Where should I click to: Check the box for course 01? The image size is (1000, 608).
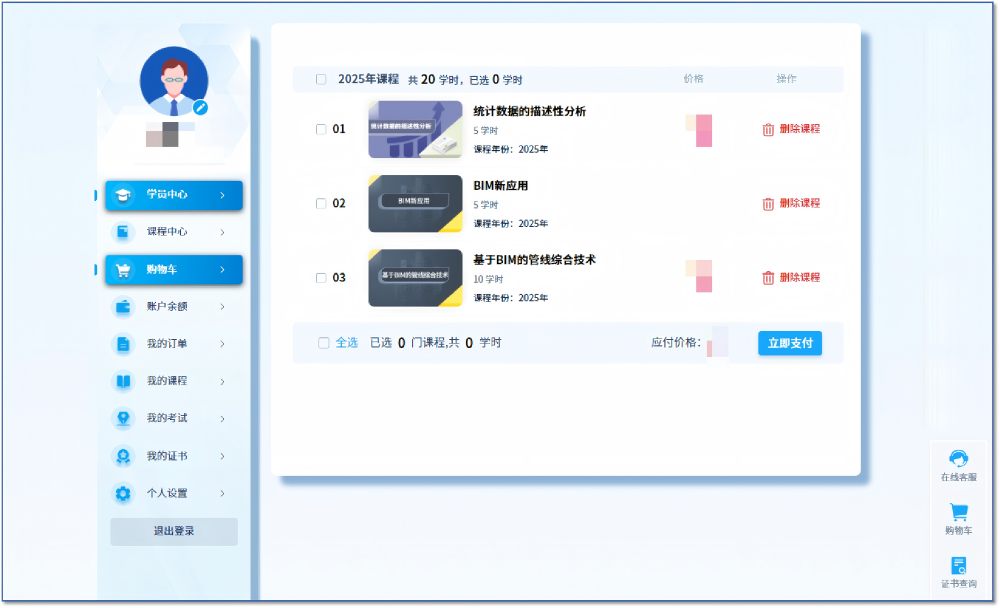[x=321, y=129]
